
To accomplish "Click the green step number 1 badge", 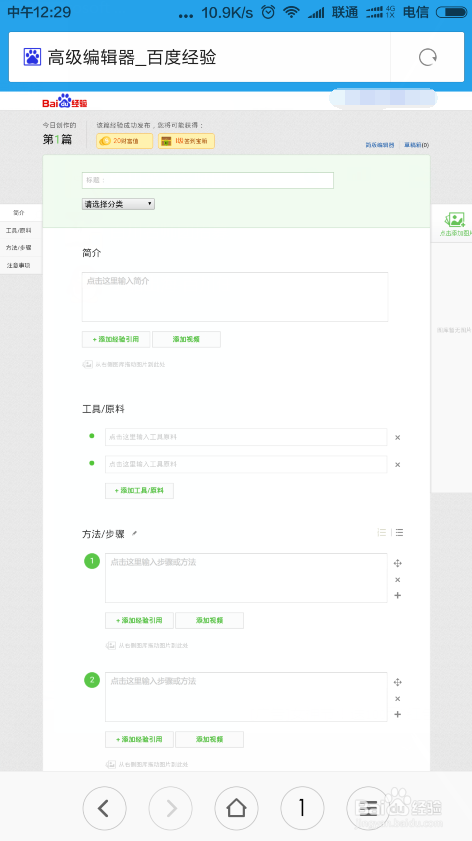I will click(92, 562).
